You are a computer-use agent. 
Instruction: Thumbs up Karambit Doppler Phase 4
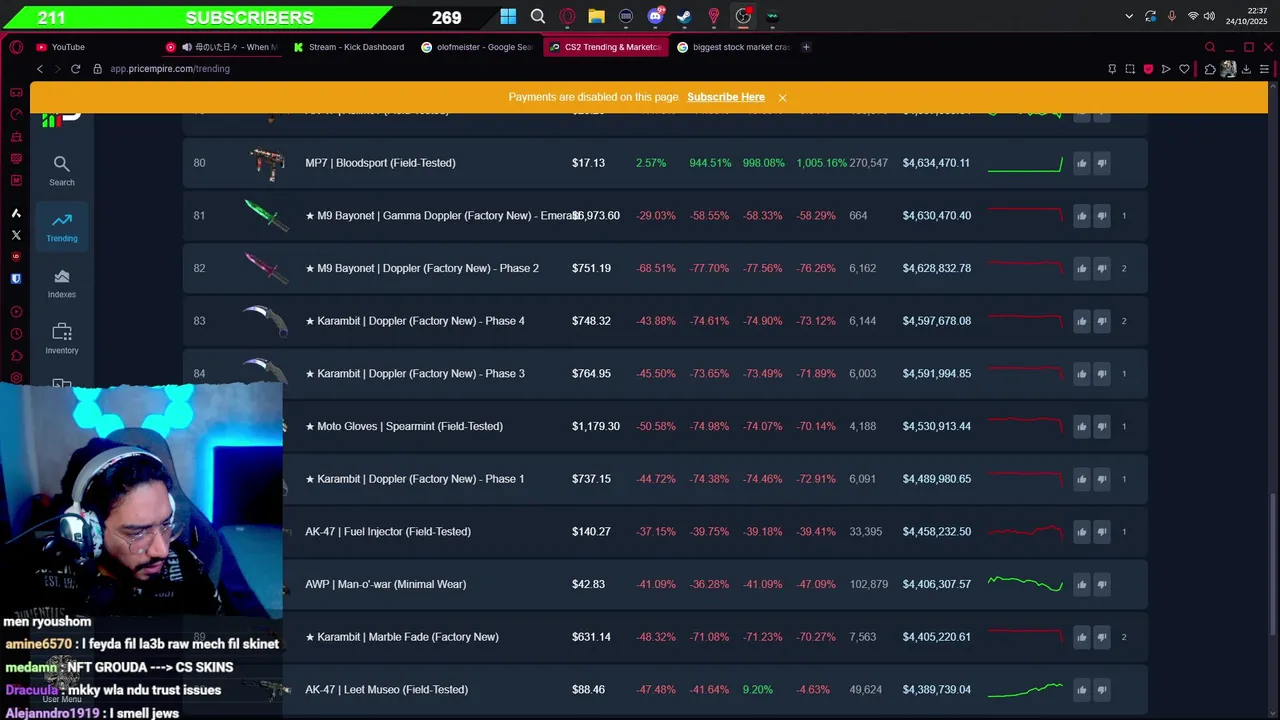pos(1081,321)
